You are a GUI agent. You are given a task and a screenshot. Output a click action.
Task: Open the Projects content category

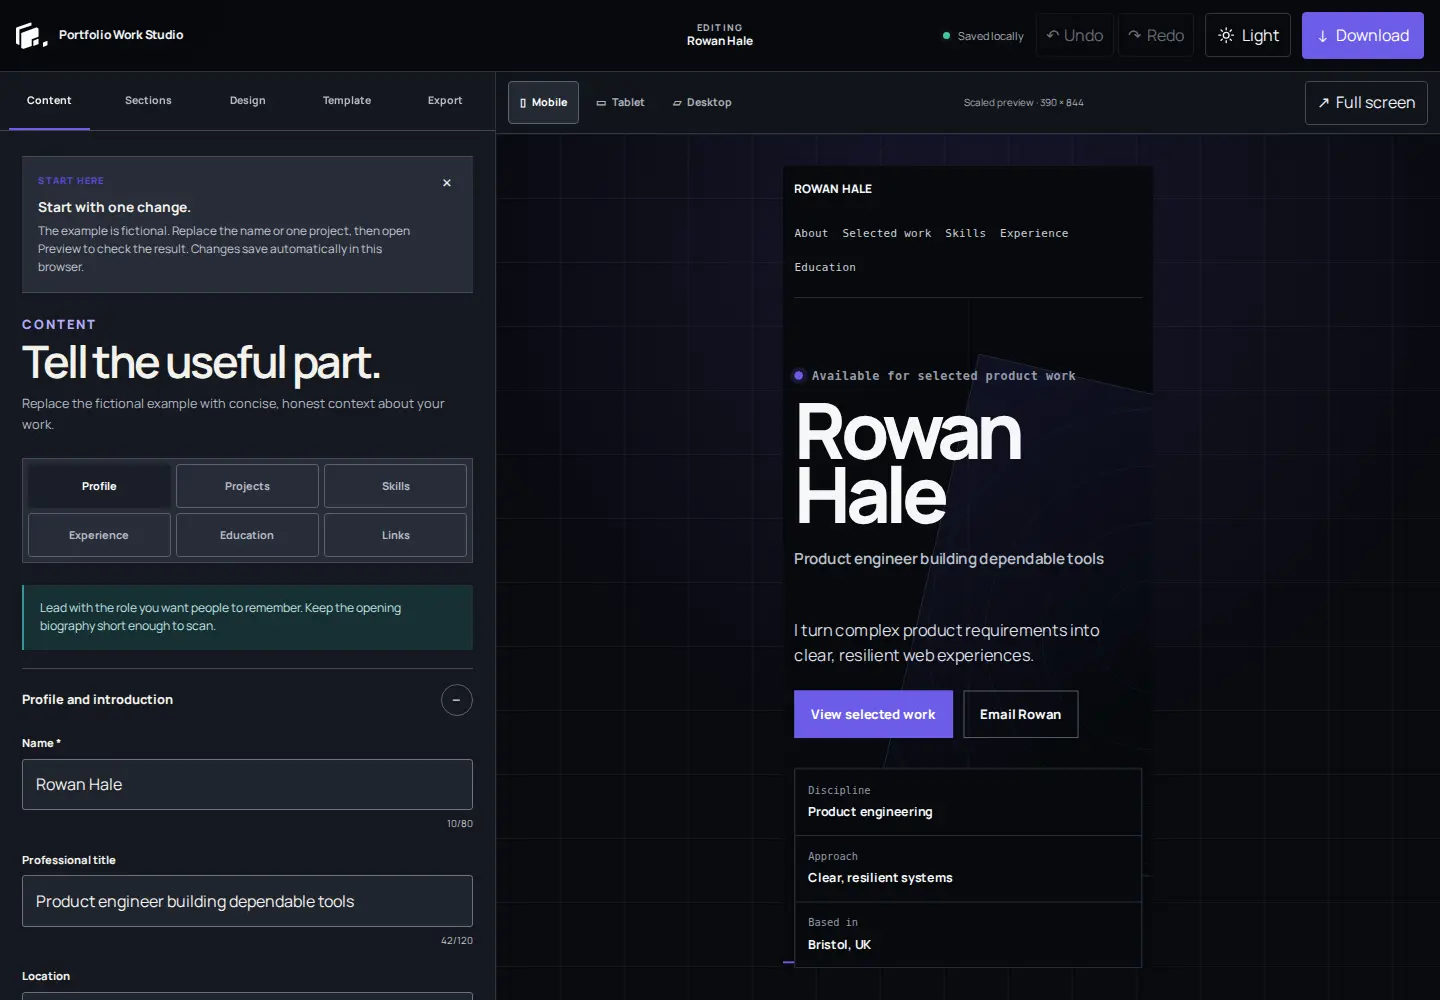pos(247,486)
